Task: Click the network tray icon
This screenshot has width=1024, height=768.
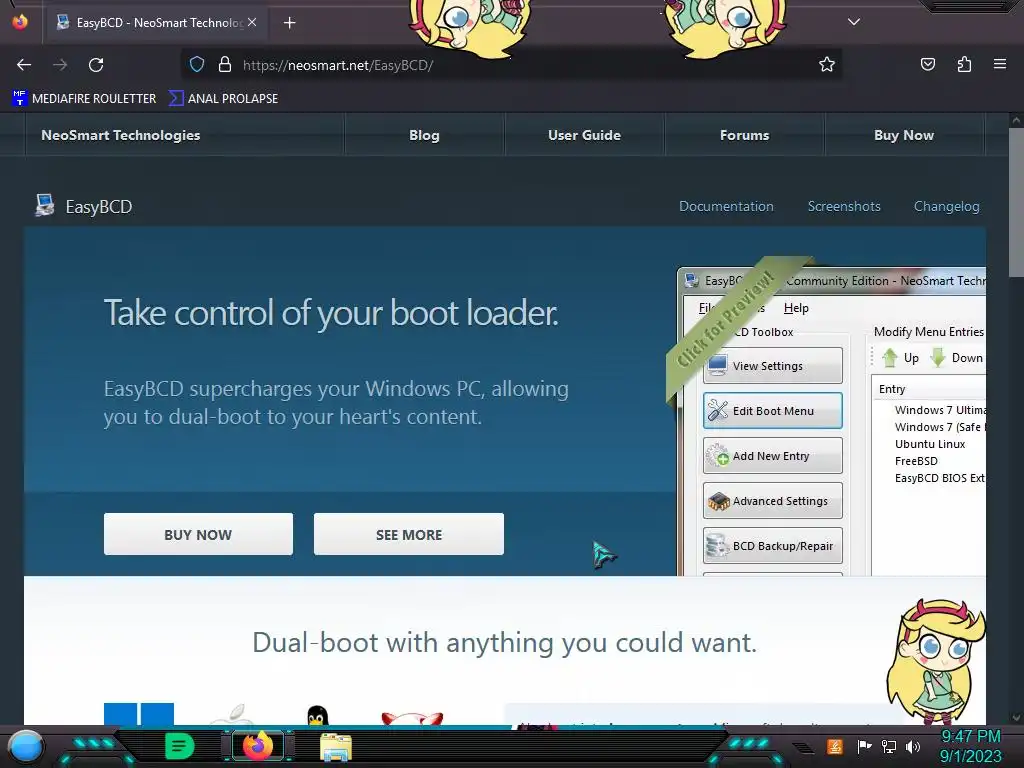Action: 889,746
